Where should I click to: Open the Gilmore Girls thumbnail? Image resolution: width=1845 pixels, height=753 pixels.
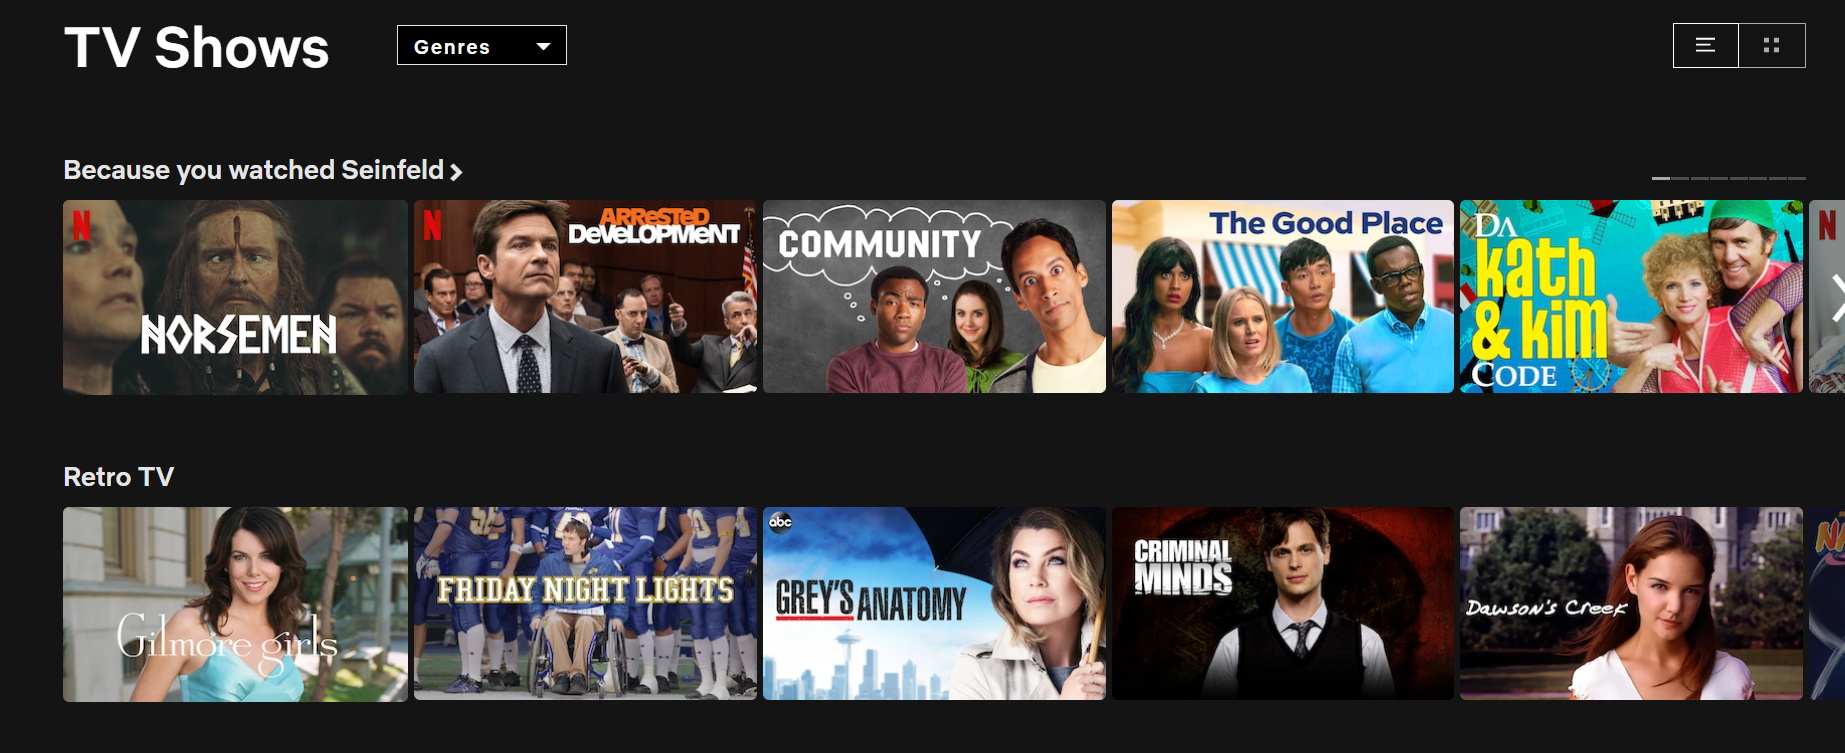235,604
